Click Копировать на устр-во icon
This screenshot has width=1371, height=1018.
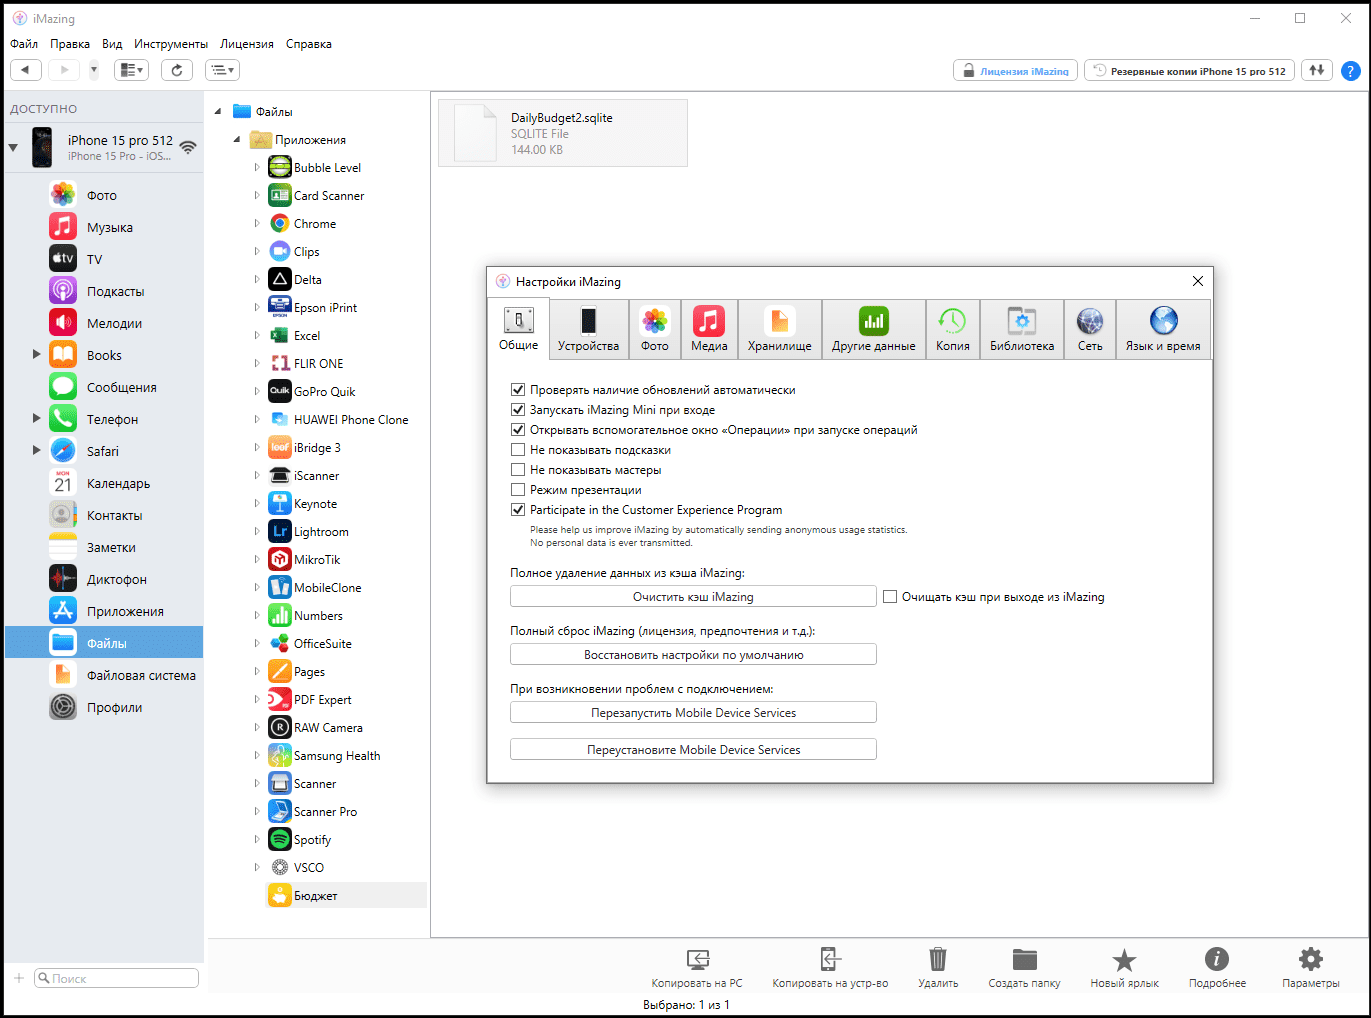pyautogui.click(x=830, y=960)
